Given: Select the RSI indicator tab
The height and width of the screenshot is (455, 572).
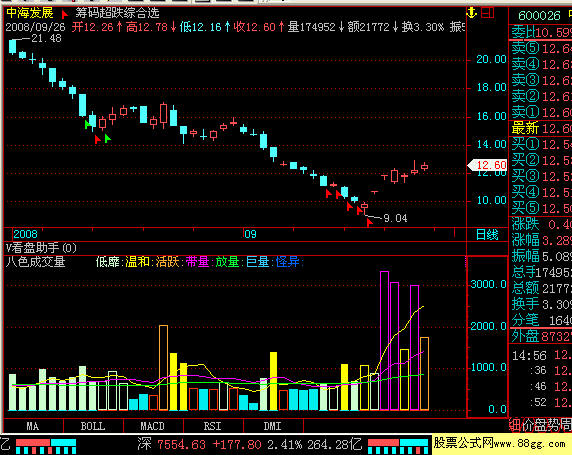Looking at the screenshot, I should click(x=212, y=426).
